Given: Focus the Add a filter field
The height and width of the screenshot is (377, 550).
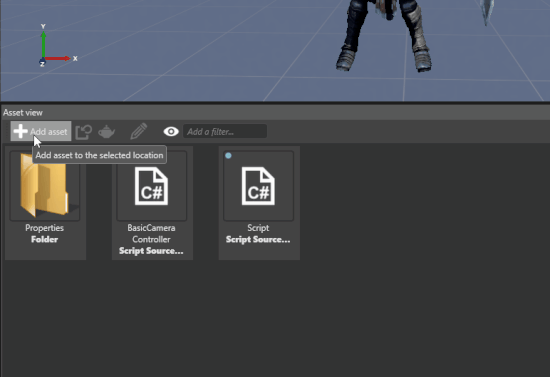Looking at the screenshot, I should 225,132.
